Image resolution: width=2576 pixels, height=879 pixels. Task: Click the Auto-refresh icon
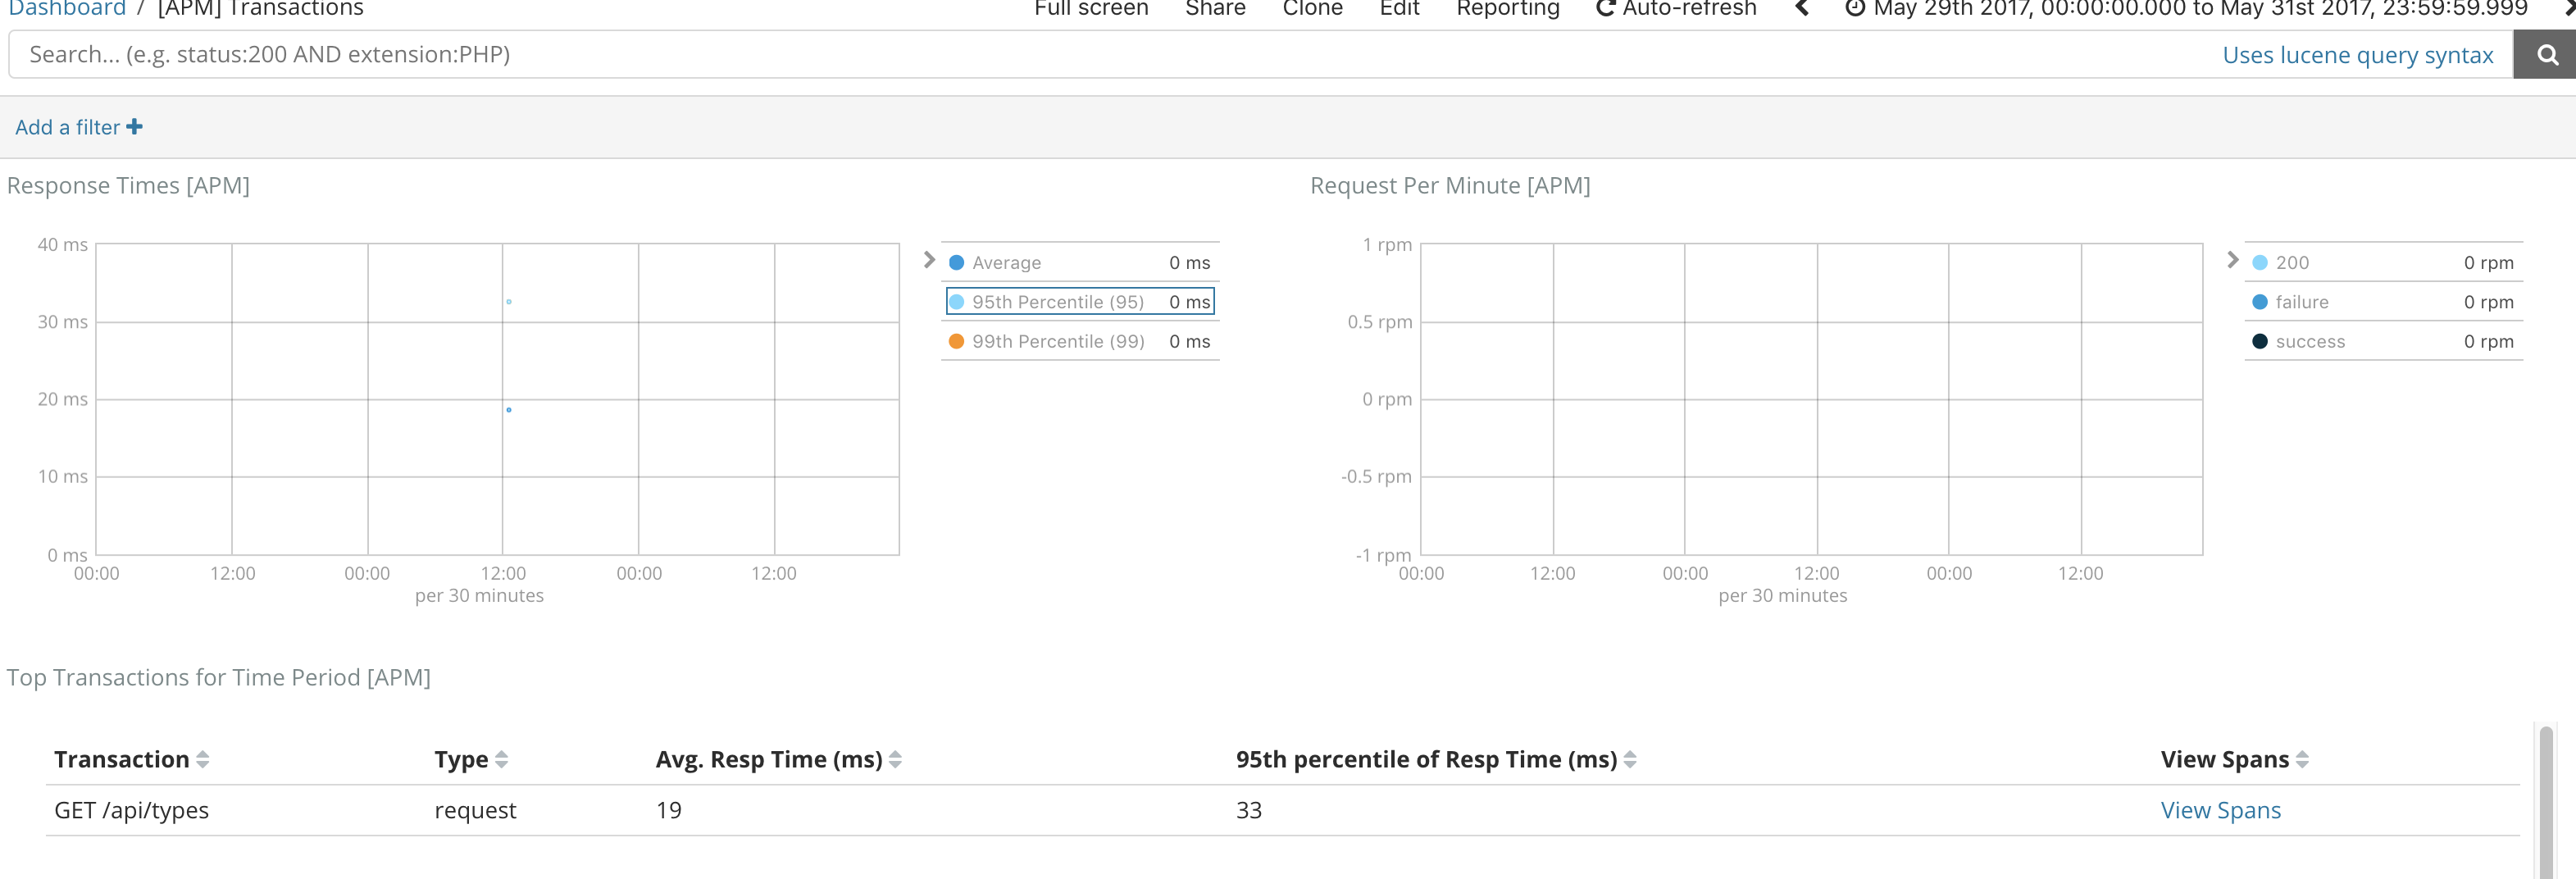(x=1606, y=9)
